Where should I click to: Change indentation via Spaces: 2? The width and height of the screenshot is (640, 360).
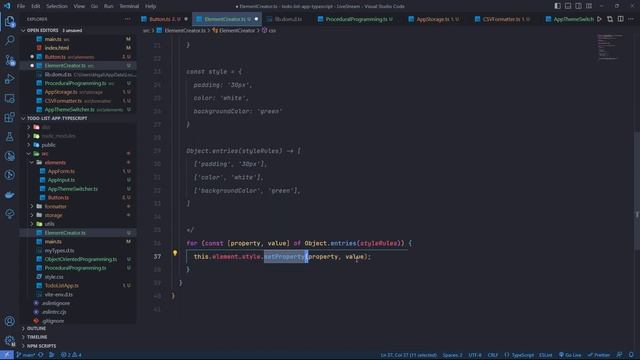[x=453, y=355]
